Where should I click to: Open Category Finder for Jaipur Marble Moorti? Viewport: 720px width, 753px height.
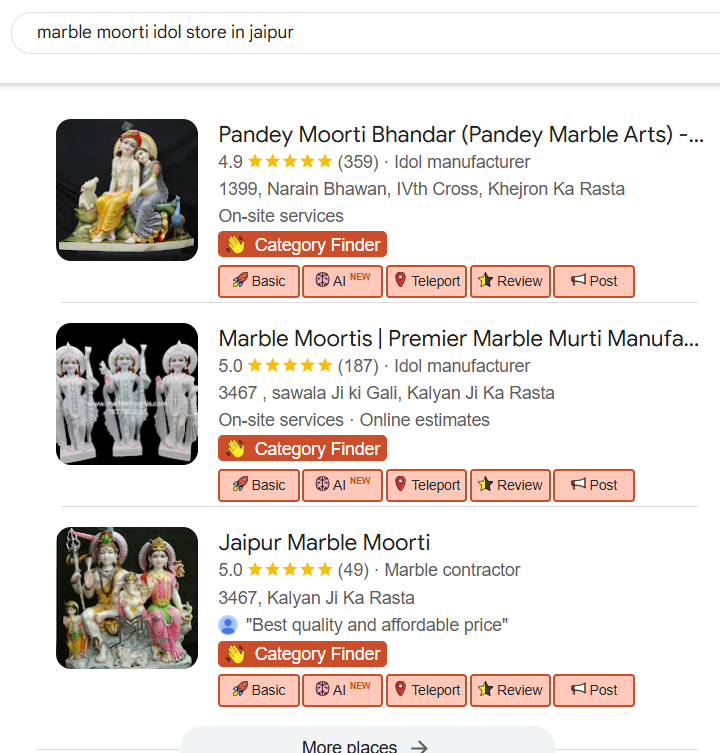coord(302,654)
